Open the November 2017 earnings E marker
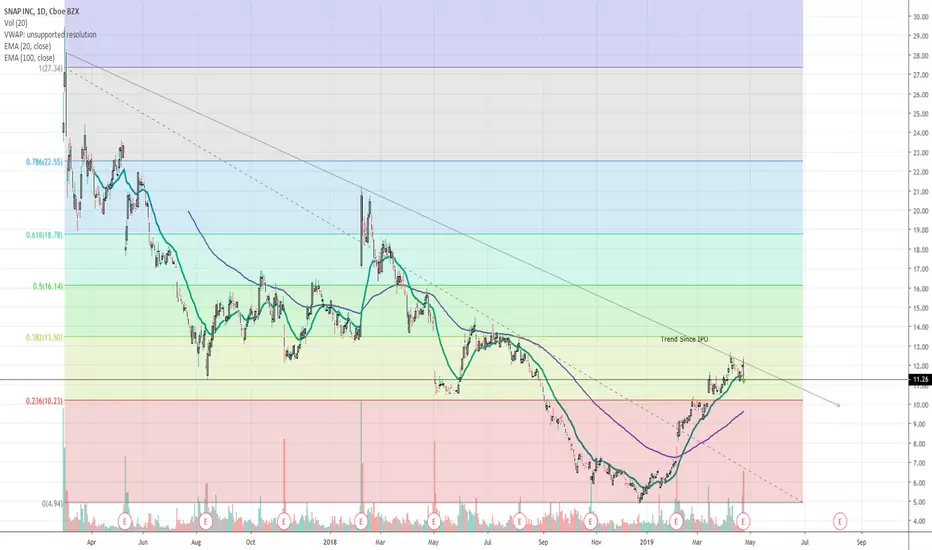 284,521
